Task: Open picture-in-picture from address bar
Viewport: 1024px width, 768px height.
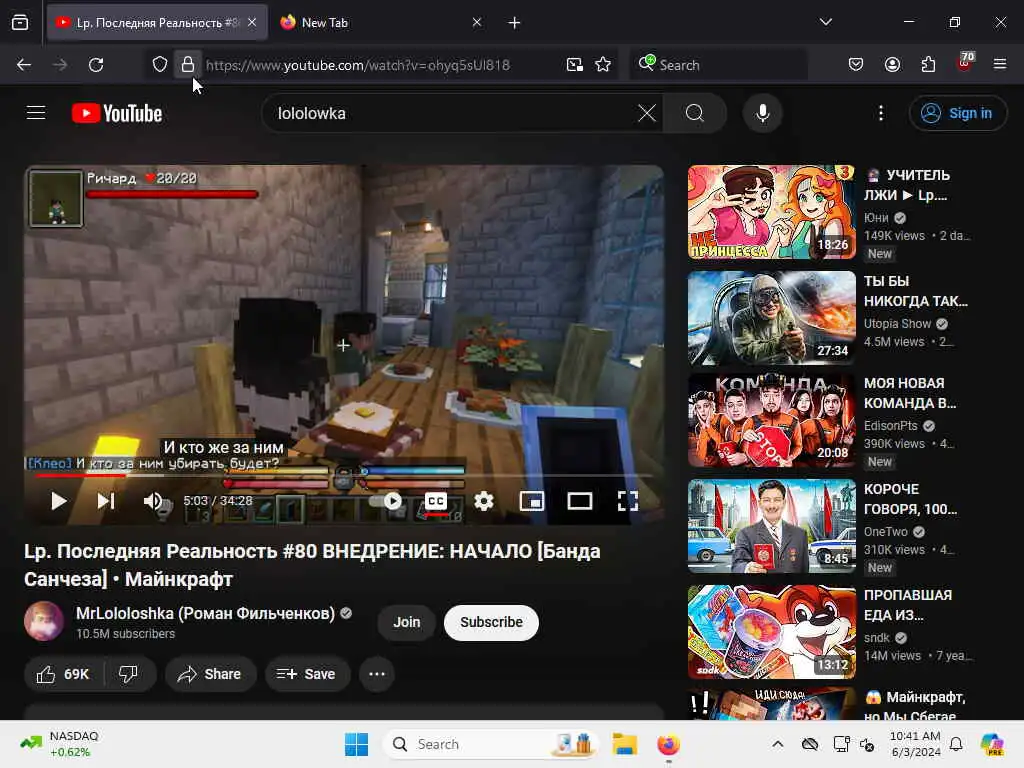Action: [575, 65]
